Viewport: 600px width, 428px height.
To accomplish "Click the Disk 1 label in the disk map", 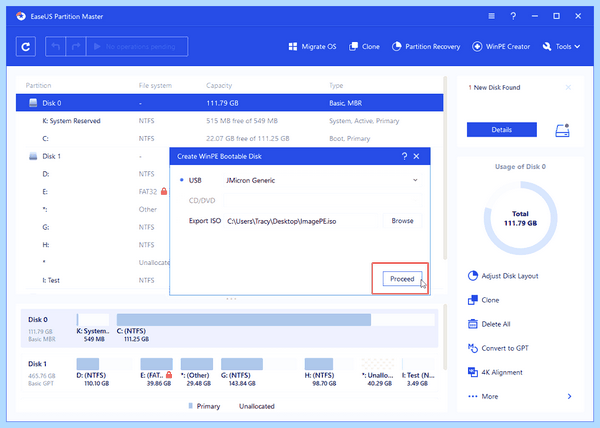I will [38, 364].
